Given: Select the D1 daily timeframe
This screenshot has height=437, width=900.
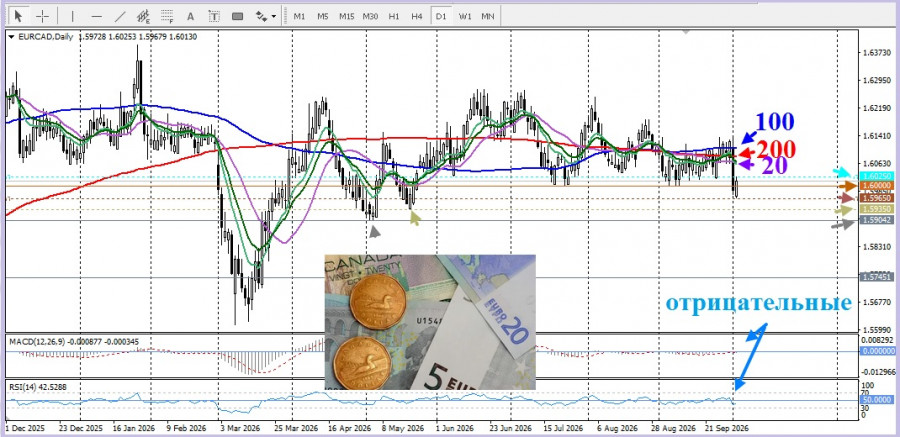Looking at the screenshot, I should tap(441, 16).
